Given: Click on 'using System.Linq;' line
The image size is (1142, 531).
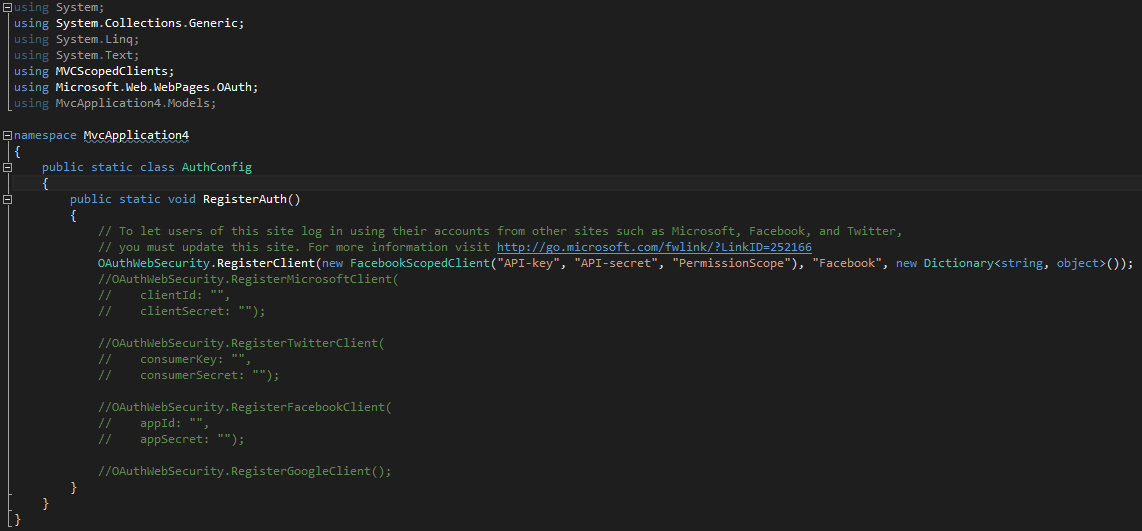Looking at the screenshot, I should pos(76,39).
